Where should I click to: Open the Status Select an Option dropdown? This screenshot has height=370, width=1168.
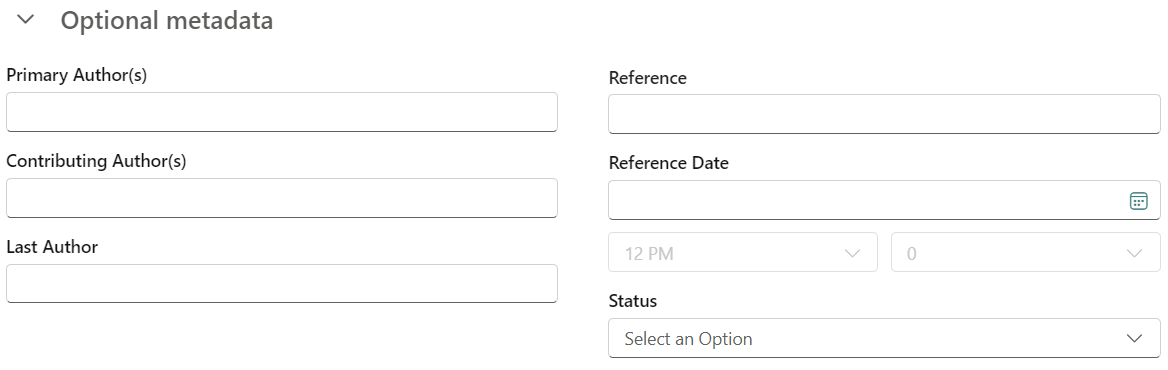pyautogui.click(x=884, y=339)
